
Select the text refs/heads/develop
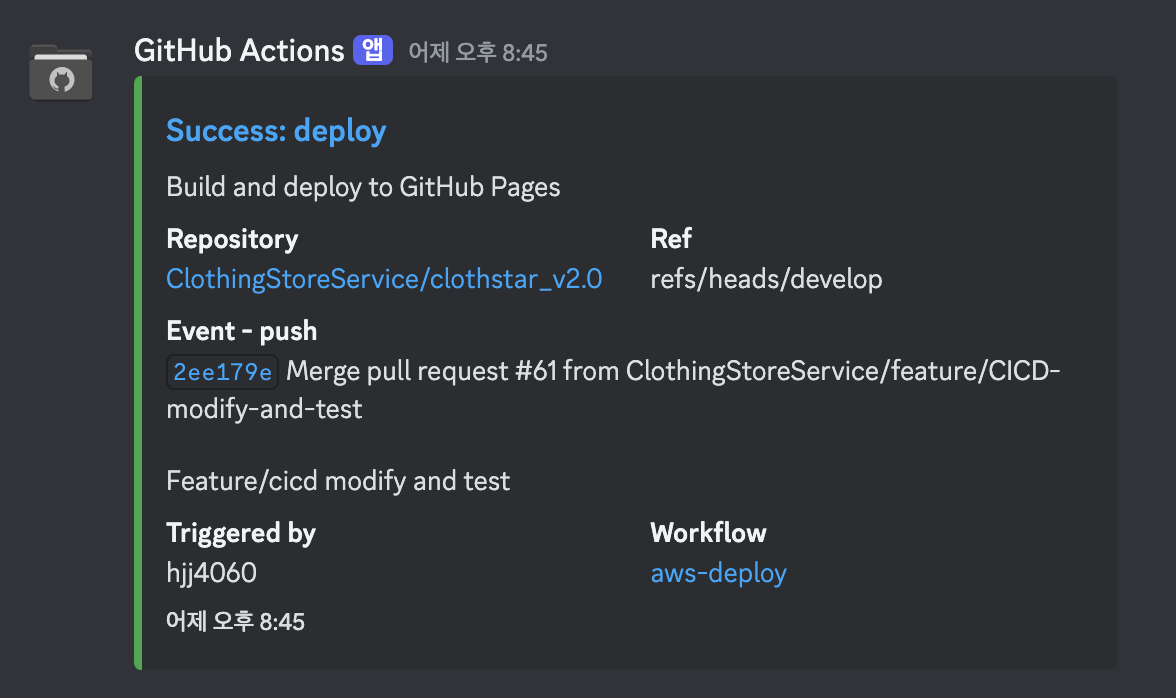point(766,279)
